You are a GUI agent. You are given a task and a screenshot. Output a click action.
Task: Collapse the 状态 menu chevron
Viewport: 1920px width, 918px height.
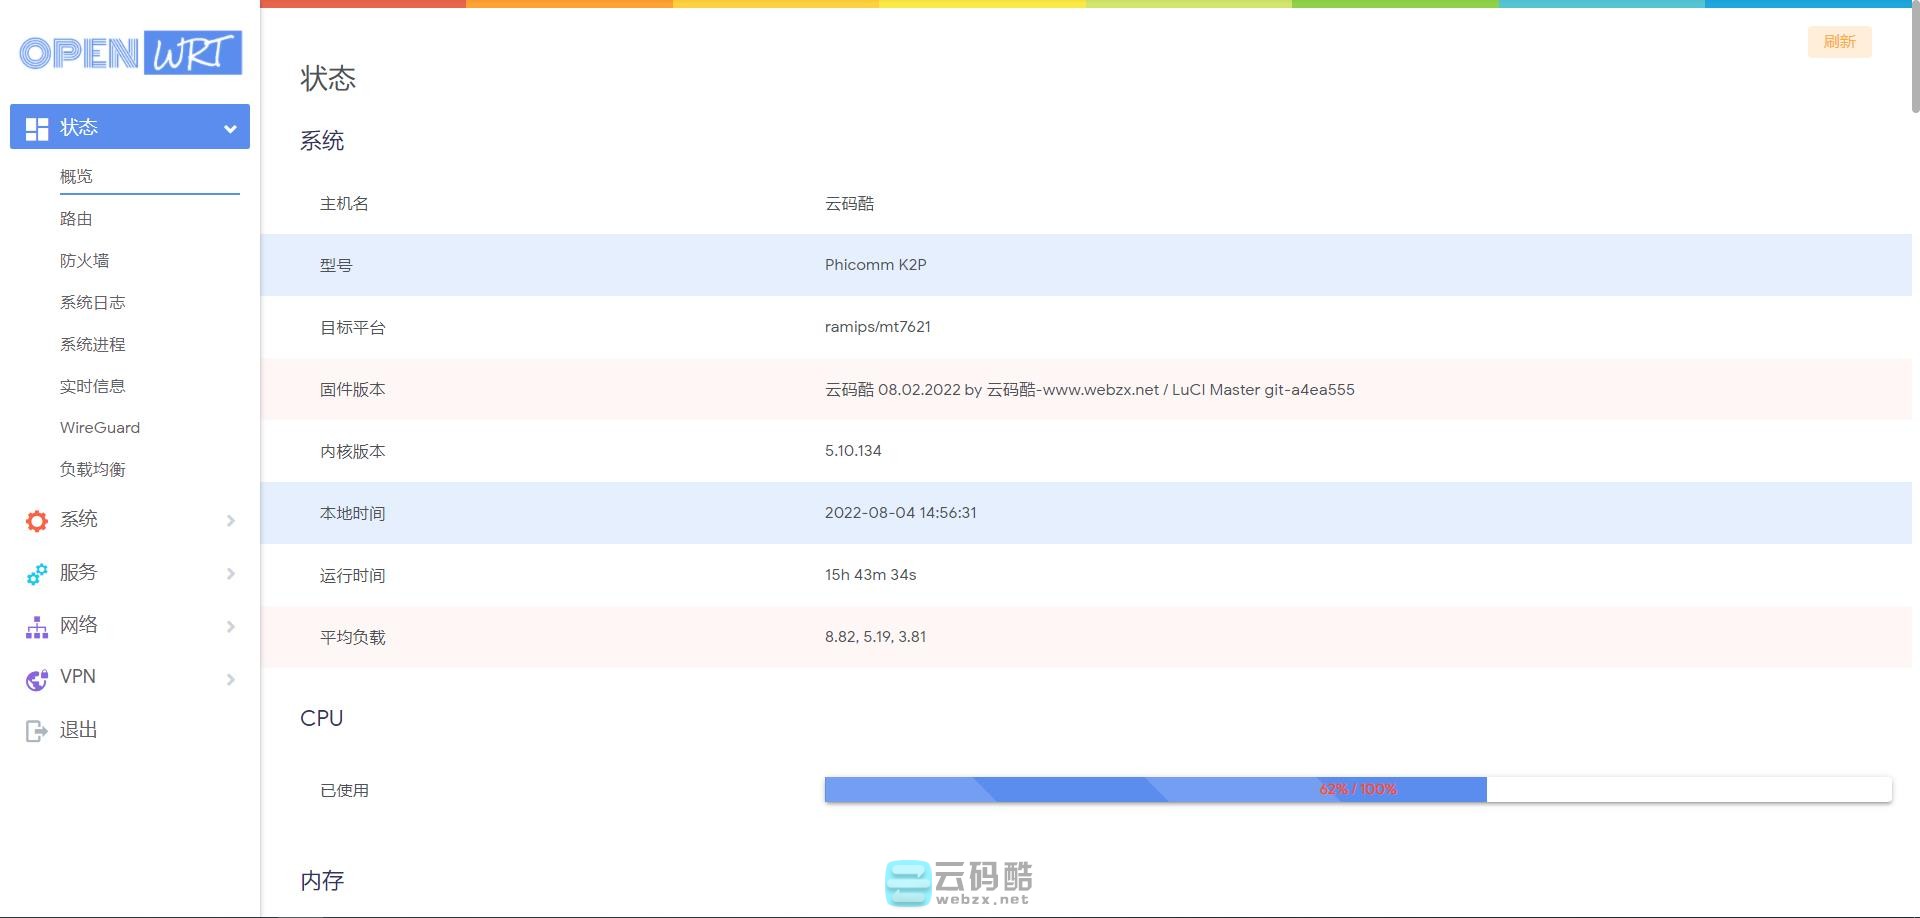coord(230,128)
